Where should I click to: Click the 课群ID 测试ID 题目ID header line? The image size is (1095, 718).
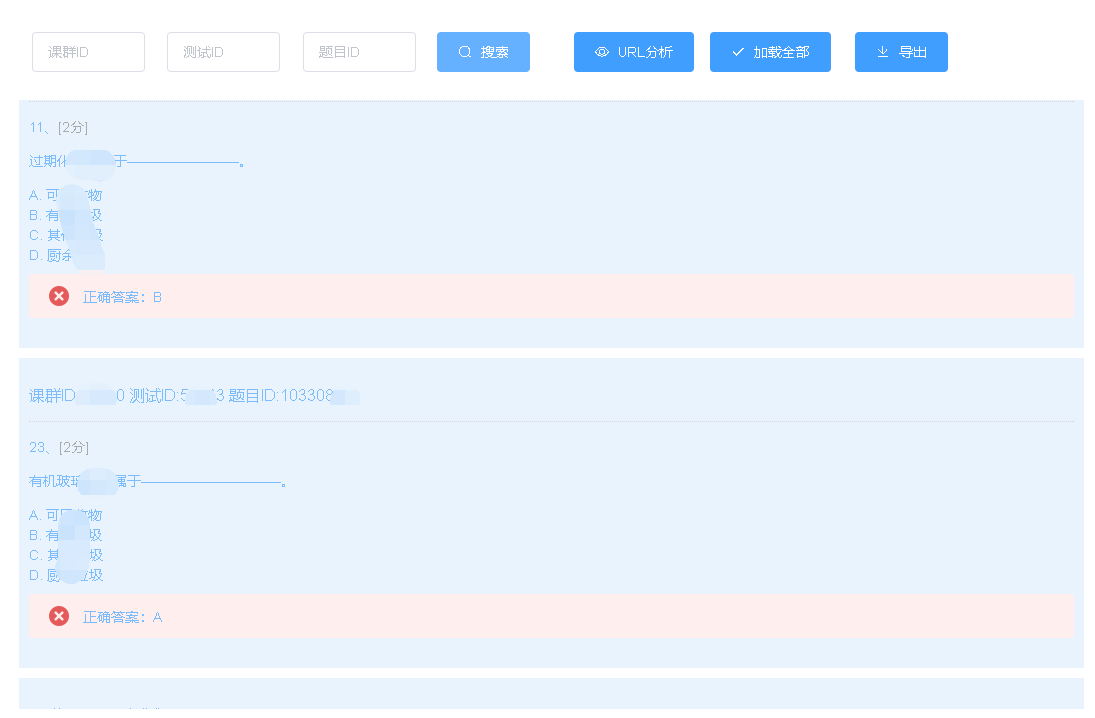point(194,396)
